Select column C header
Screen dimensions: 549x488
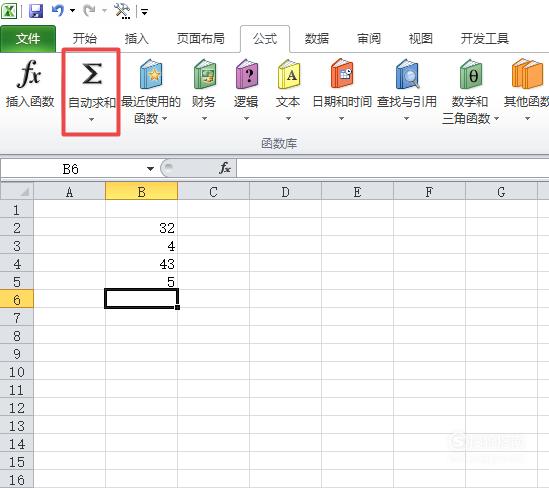[x=214, y=191]
